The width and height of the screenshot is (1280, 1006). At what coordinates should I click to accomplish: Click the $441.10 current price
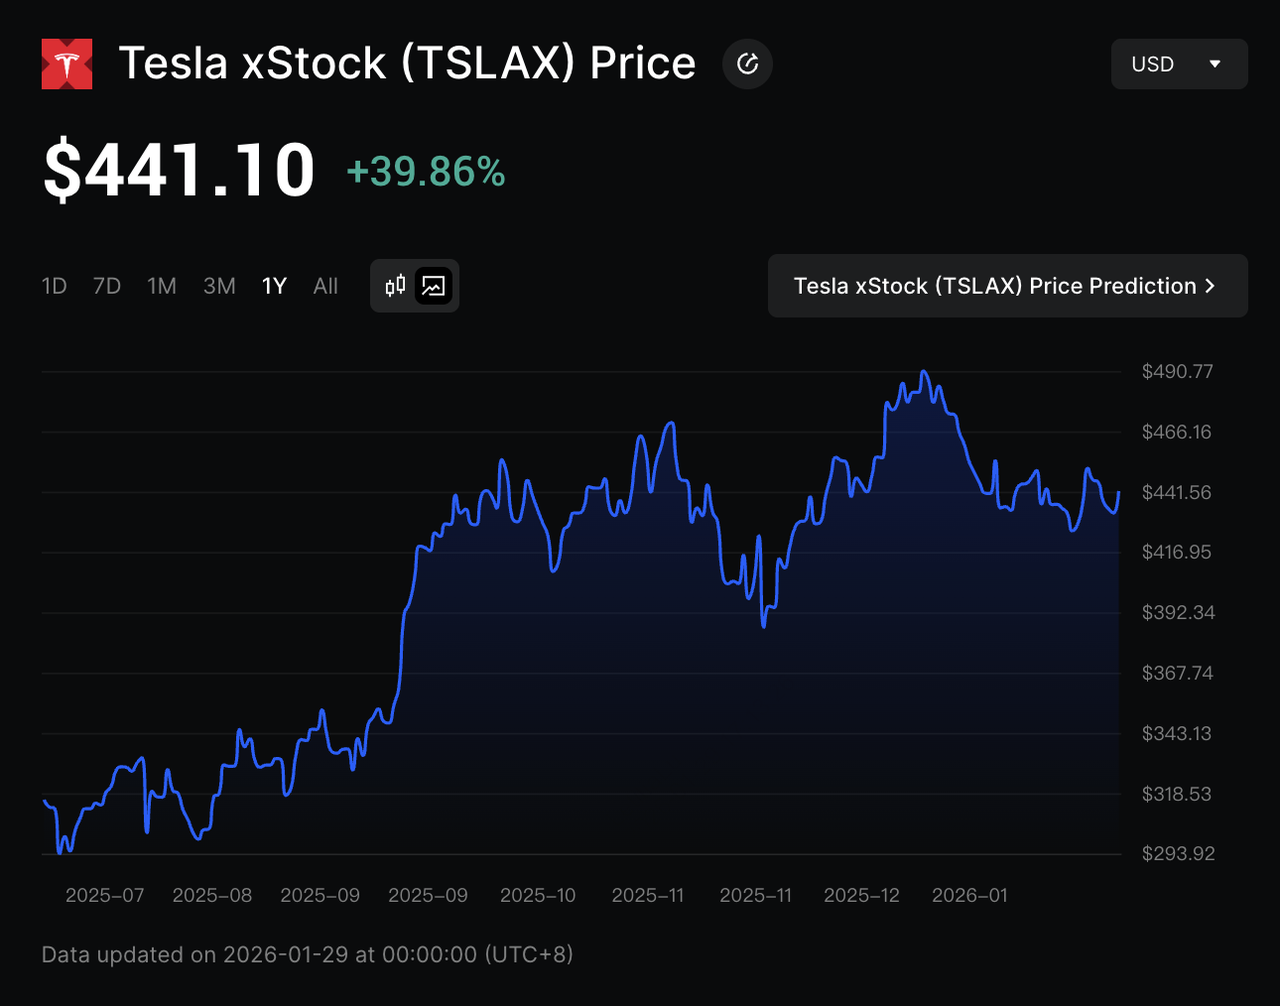click(178, 170)
